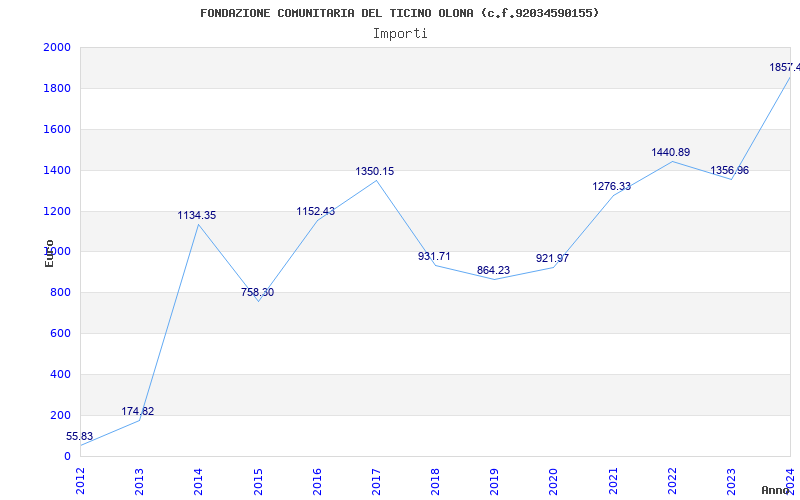The image size is (800, 500).
Task: Select the 200 y-axis tick label
Action: (x=60, y=415)
